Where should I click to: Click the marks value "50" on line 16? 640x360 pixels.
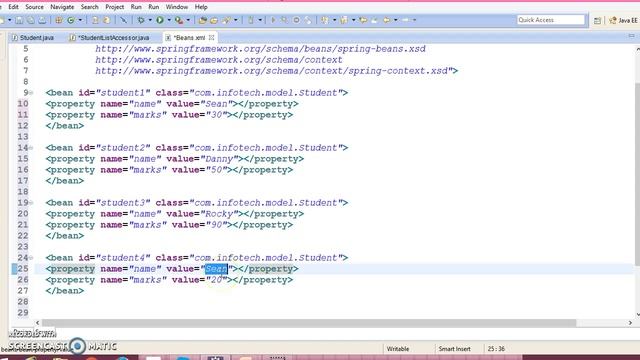coord(216,170)
